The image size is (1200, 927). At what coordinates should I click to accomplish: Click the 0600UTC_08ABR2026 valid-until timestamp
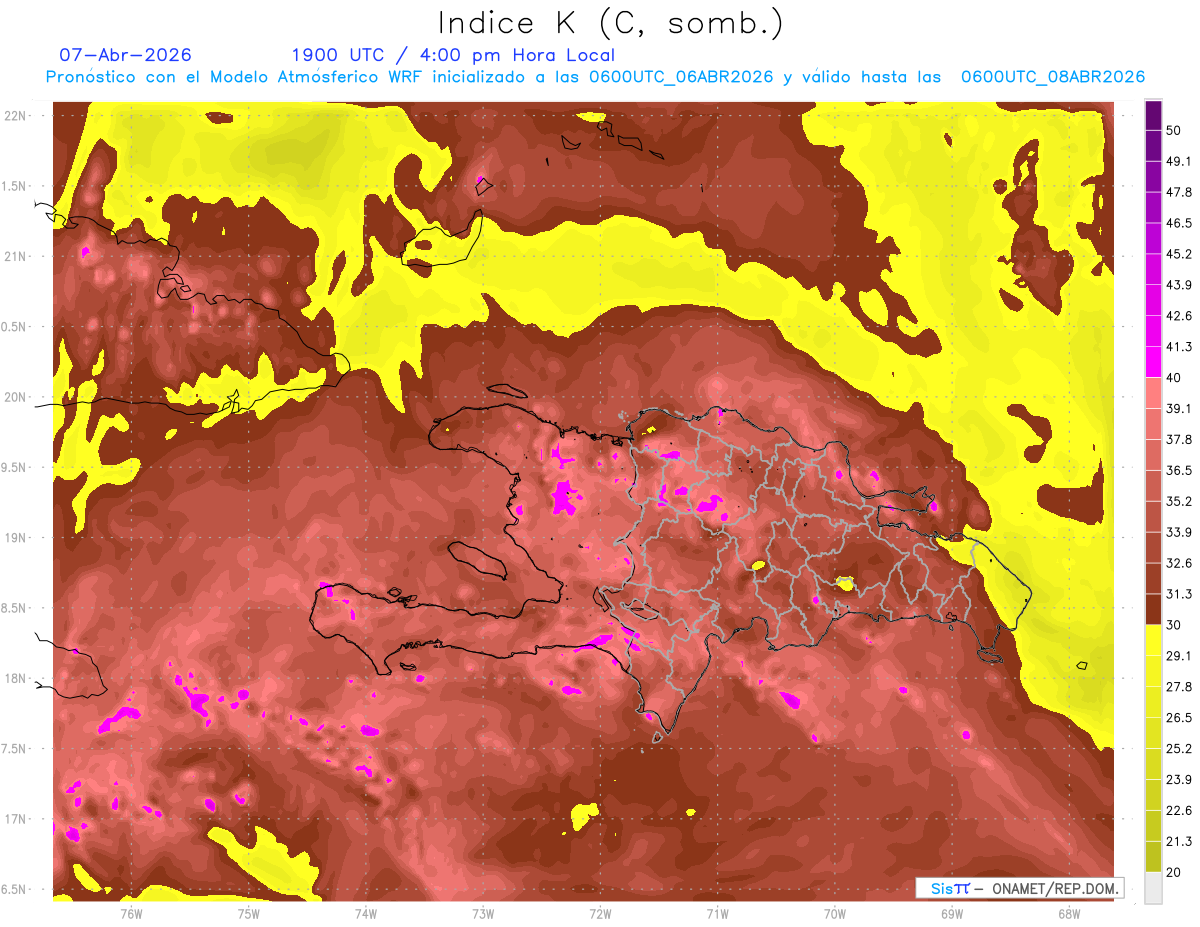[x=1053, y=77]
